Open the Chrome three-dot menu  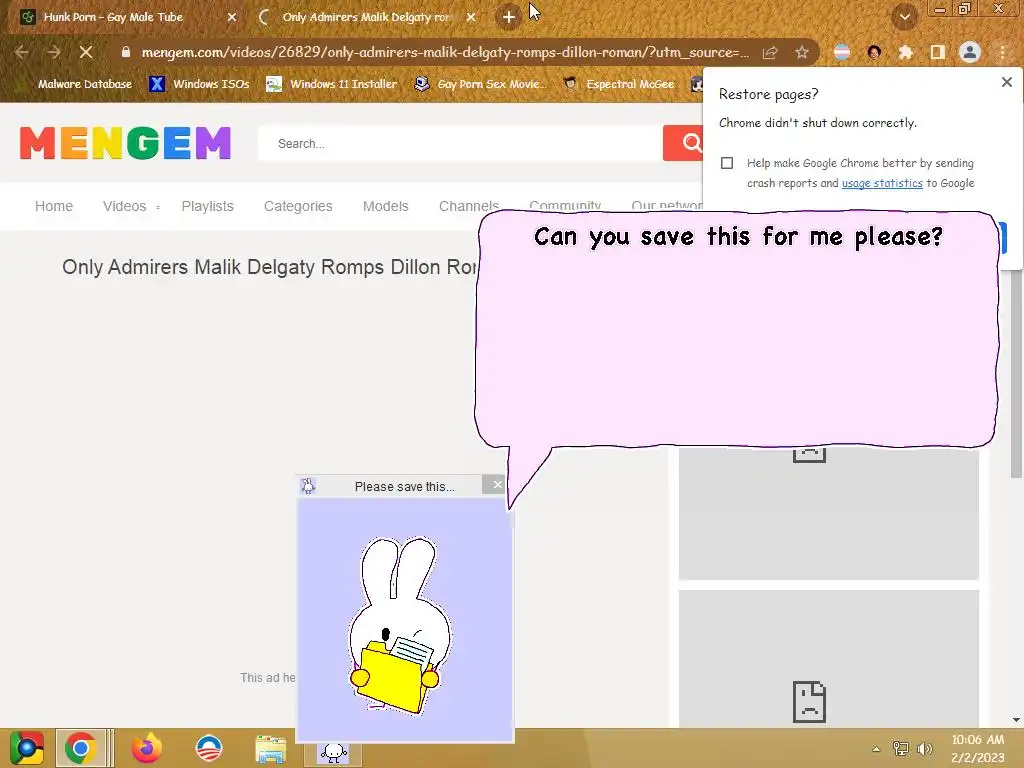tap(1002, 52)
